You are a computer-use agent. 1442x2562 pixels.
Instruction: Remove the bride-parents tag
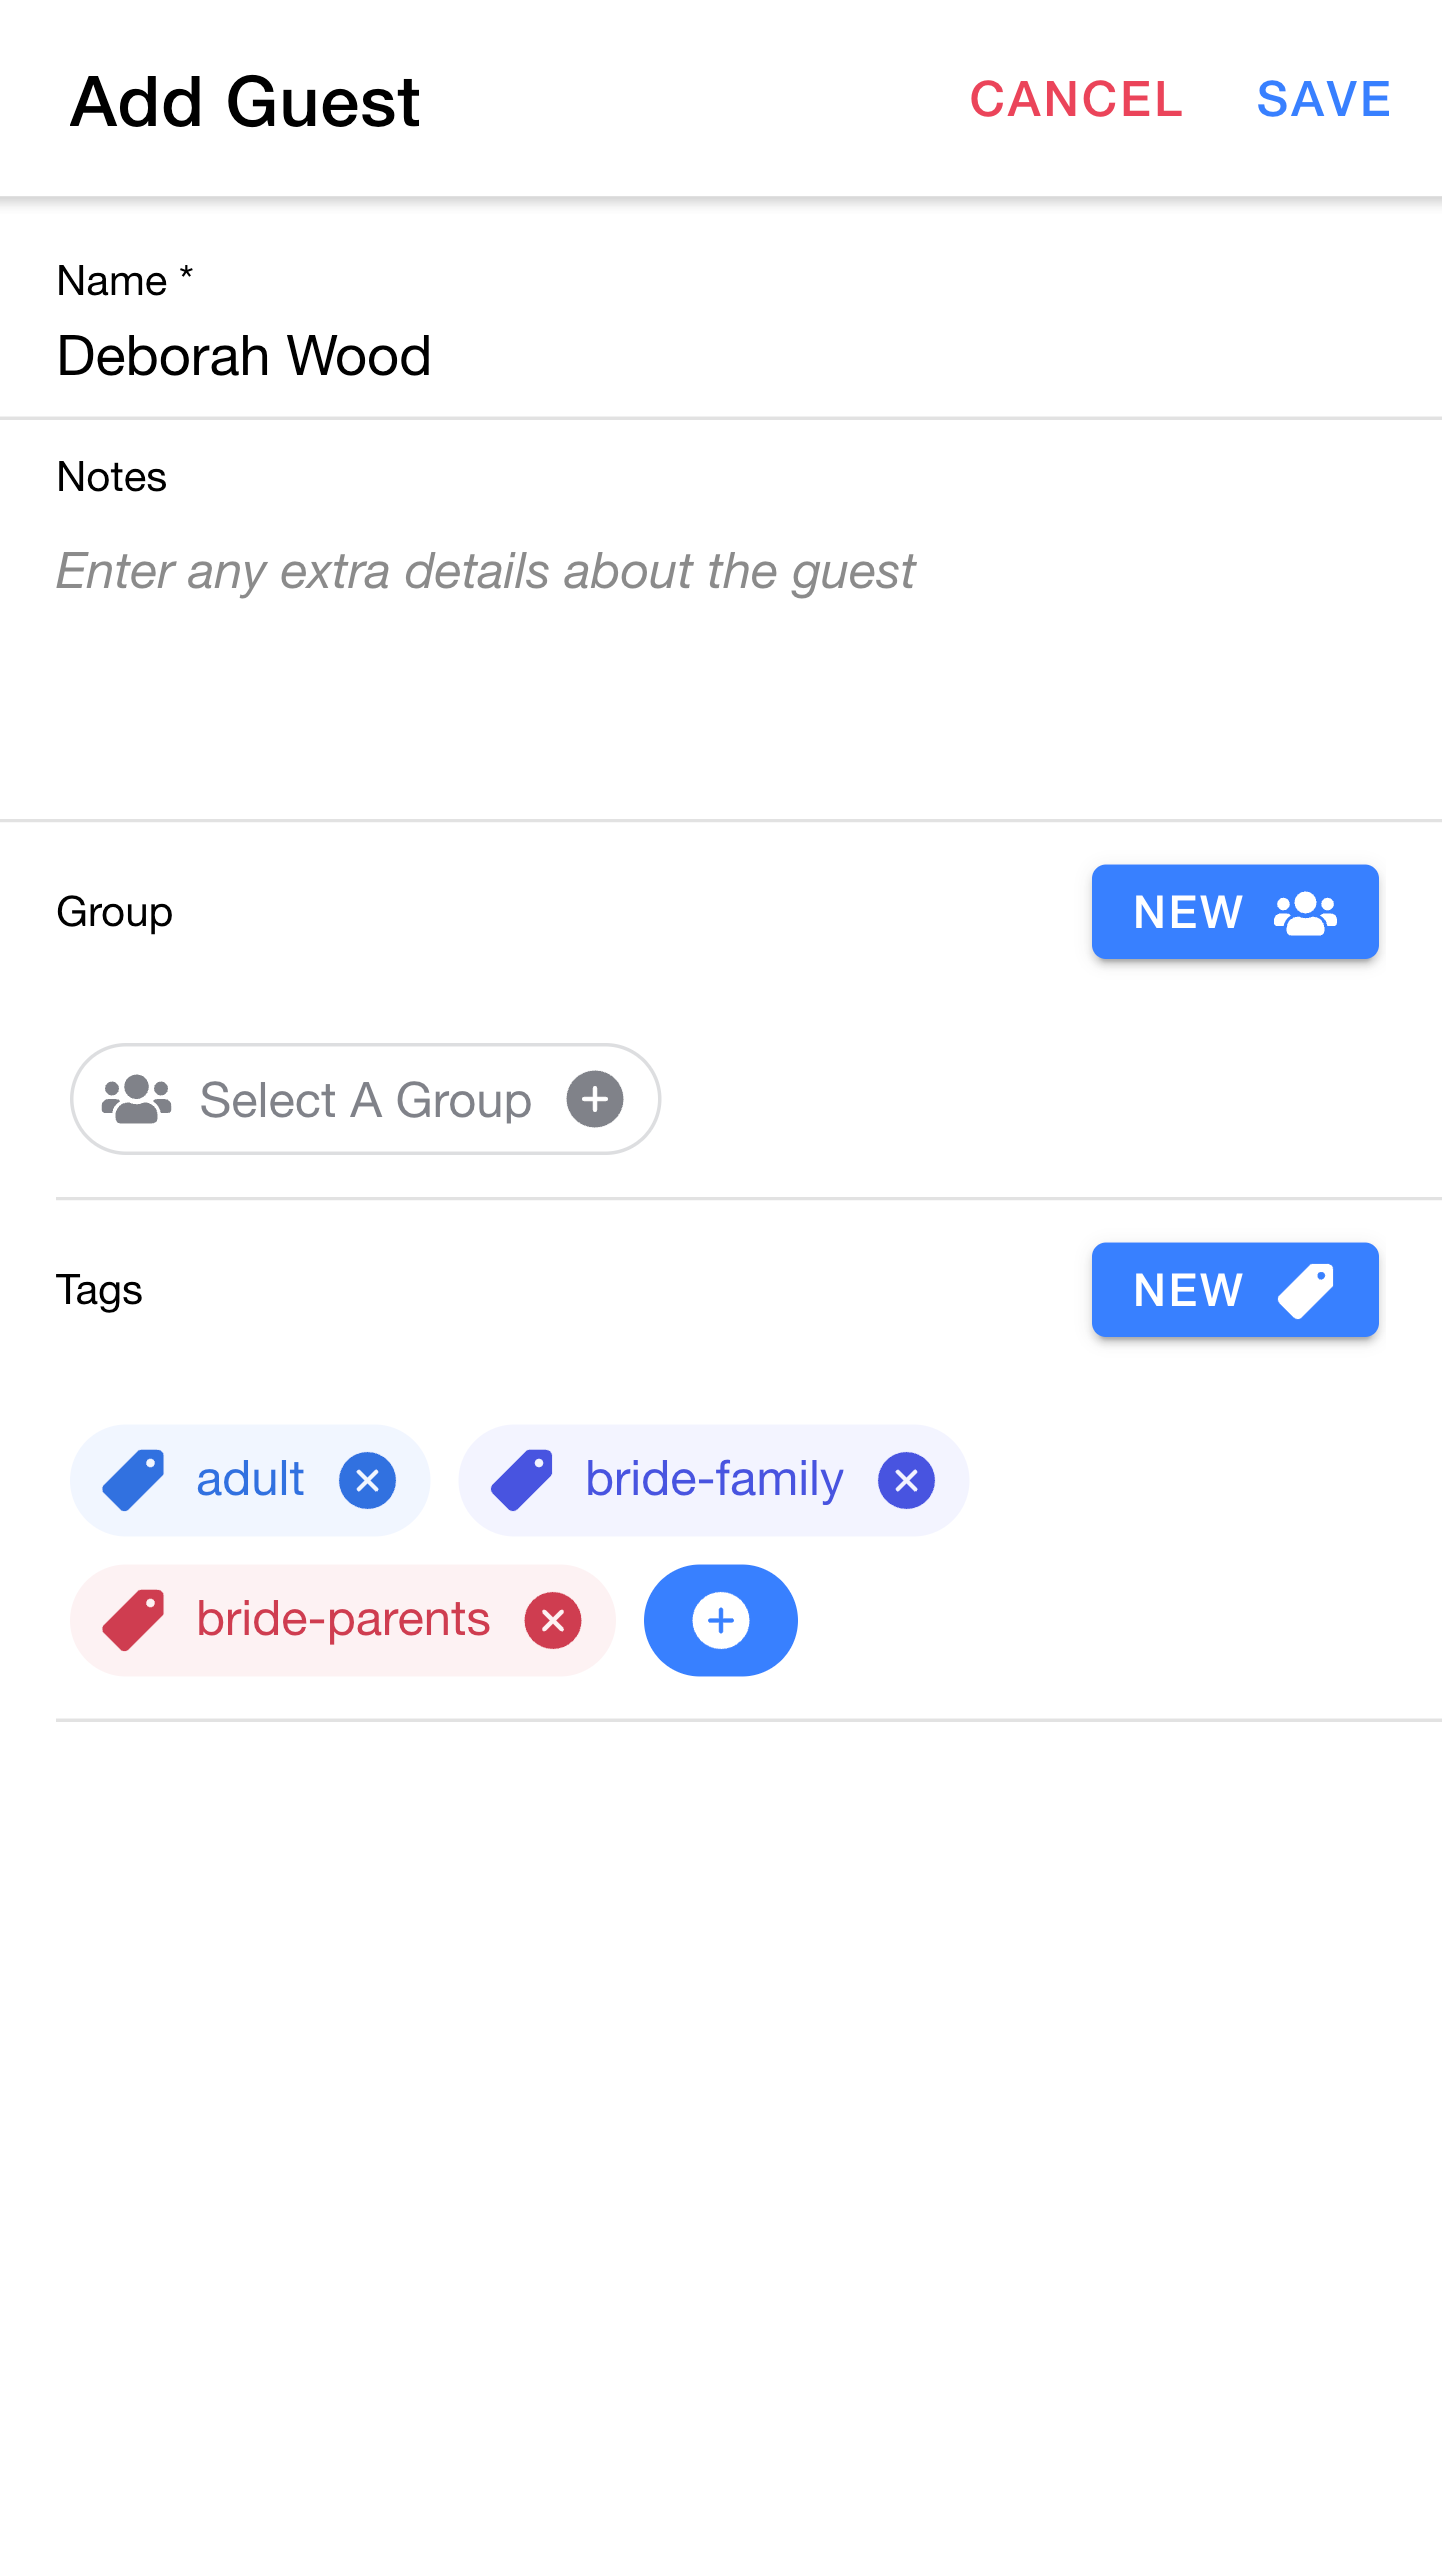552,1620
